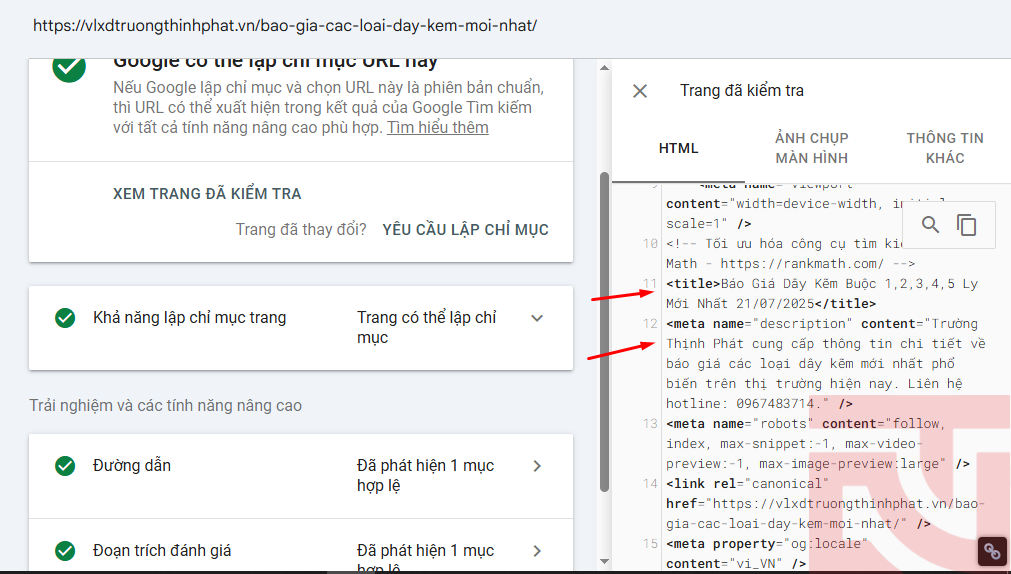Click meta description code on line 12
The image size is (1011, 574).
[826, 364]
